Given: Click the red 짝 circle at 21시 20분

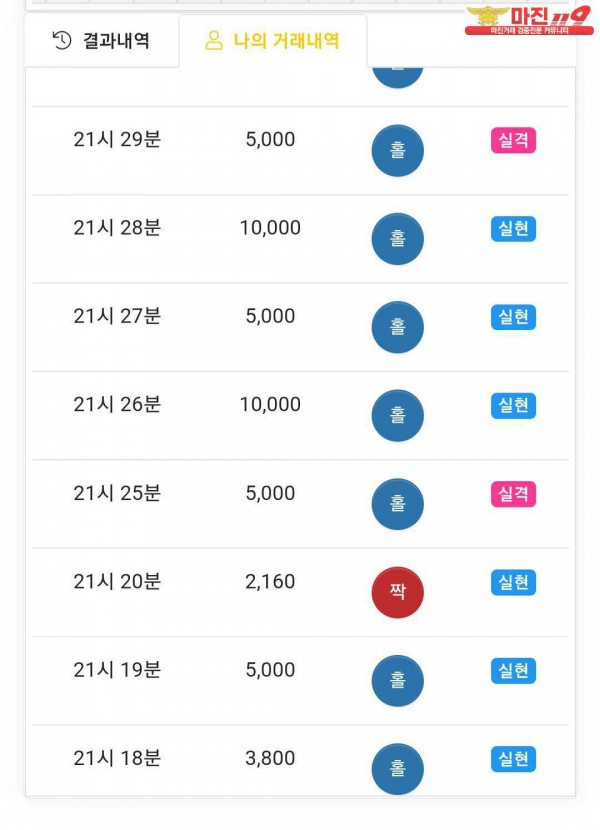Looking at the screenshot, I should tap(398, 592).
